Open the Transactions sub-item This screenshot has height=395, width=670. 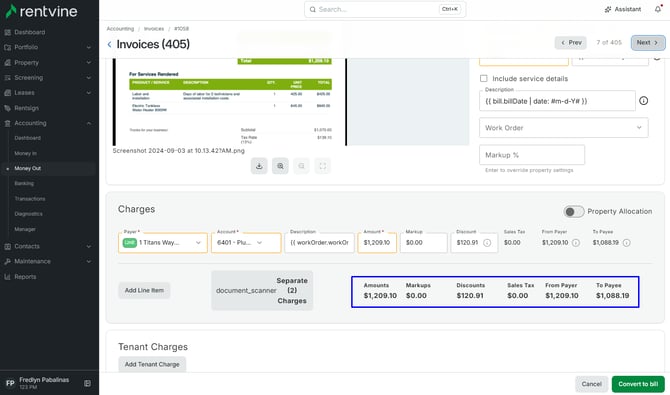pos(29,199)
